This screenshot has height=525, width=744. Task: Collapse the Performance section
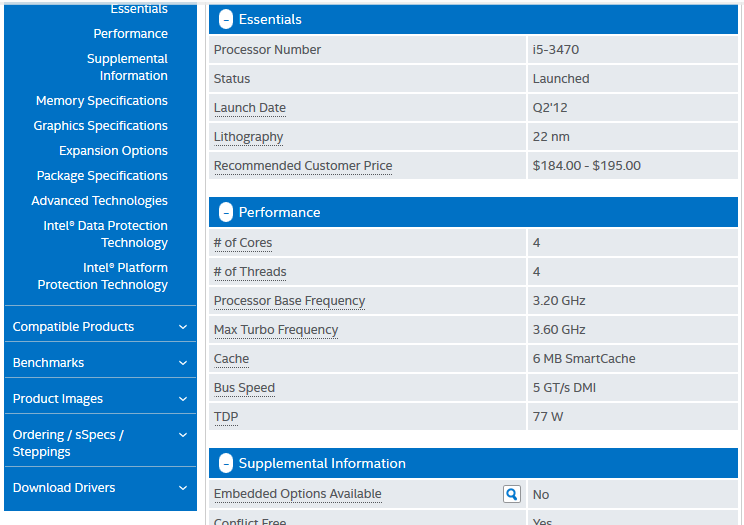[x=226, y=212]
